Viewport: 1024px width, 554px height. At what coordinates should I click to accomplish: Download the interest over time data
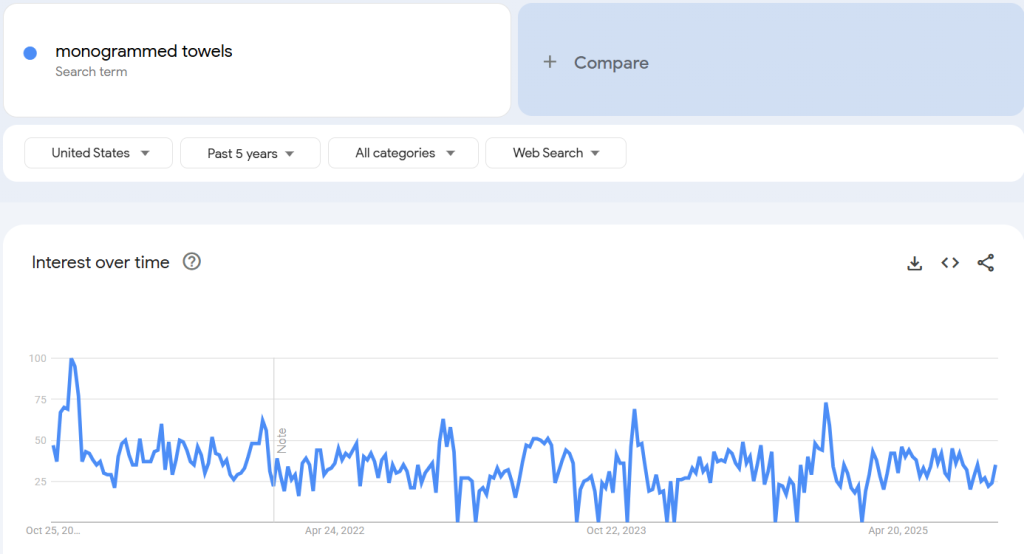914,263
